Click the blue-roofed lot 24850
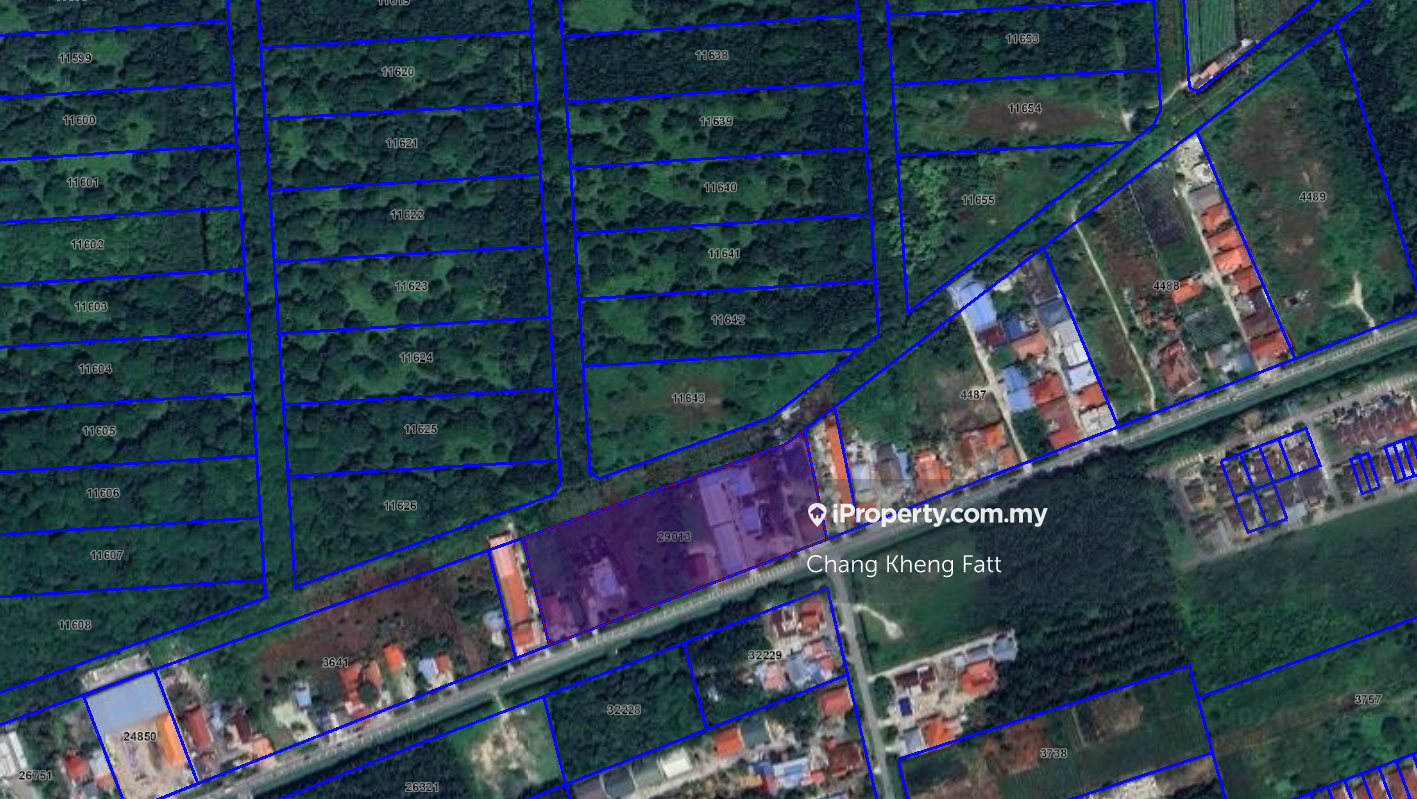The width and height of the screenshot is (1417, 799). point(140,736)
